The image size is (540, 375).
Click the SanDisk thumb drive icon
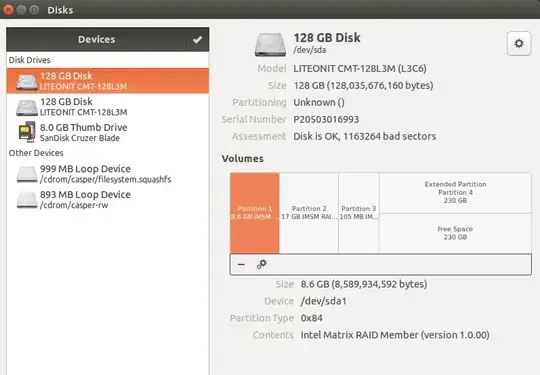coord(27,132)
